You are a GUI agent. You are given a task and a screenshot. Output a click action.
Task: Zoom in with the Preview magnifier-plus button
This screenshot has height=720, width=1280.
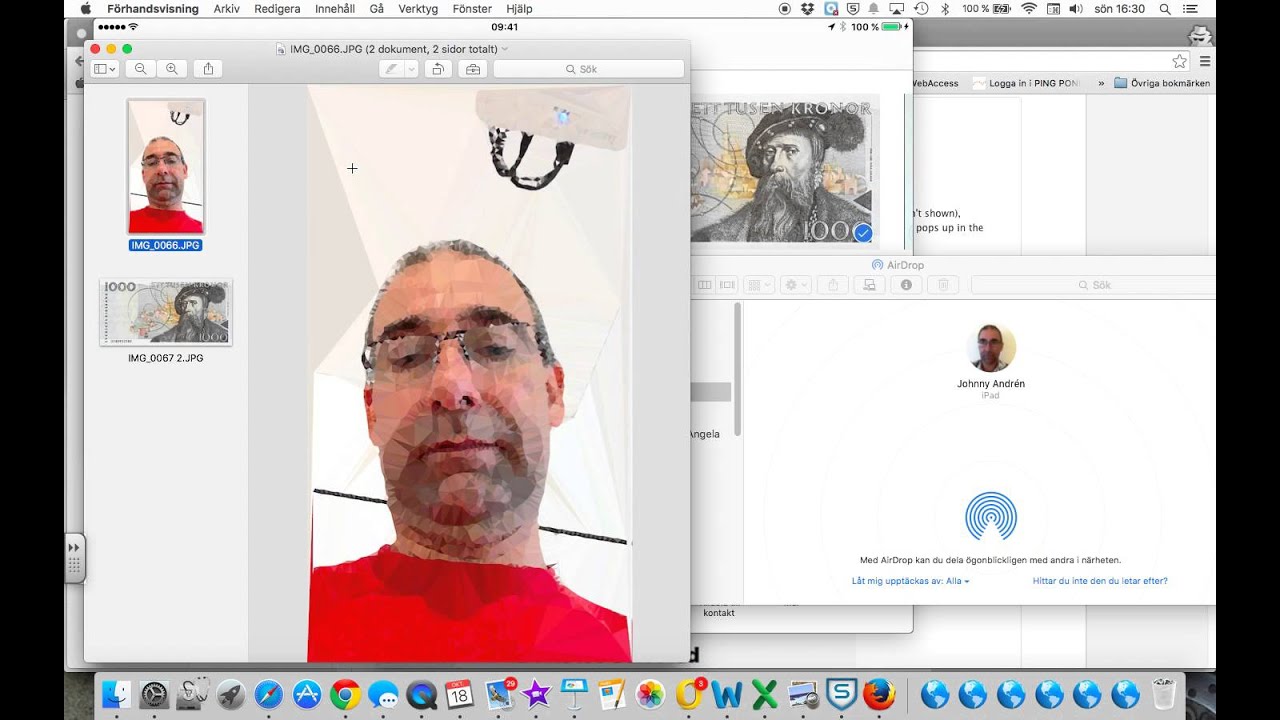(x=172, y=69)
